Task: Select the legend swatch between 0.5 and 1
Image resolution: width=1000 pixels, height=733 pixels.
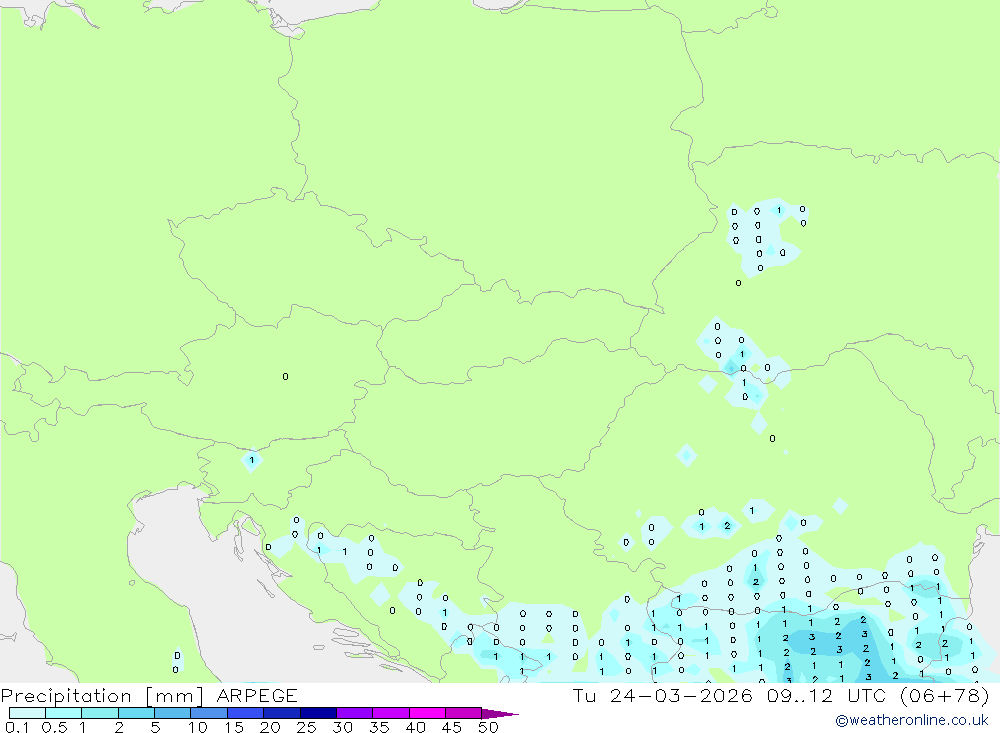Action: click(x=64, y=713)
